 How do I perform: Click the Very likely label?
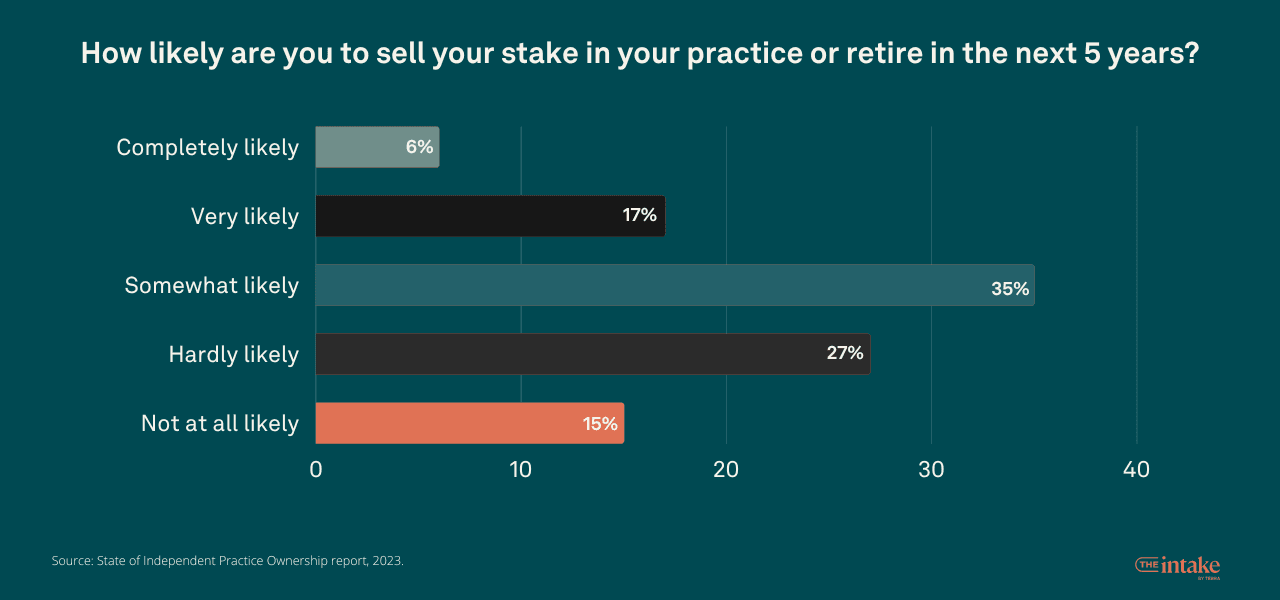[x=245, y=217]
